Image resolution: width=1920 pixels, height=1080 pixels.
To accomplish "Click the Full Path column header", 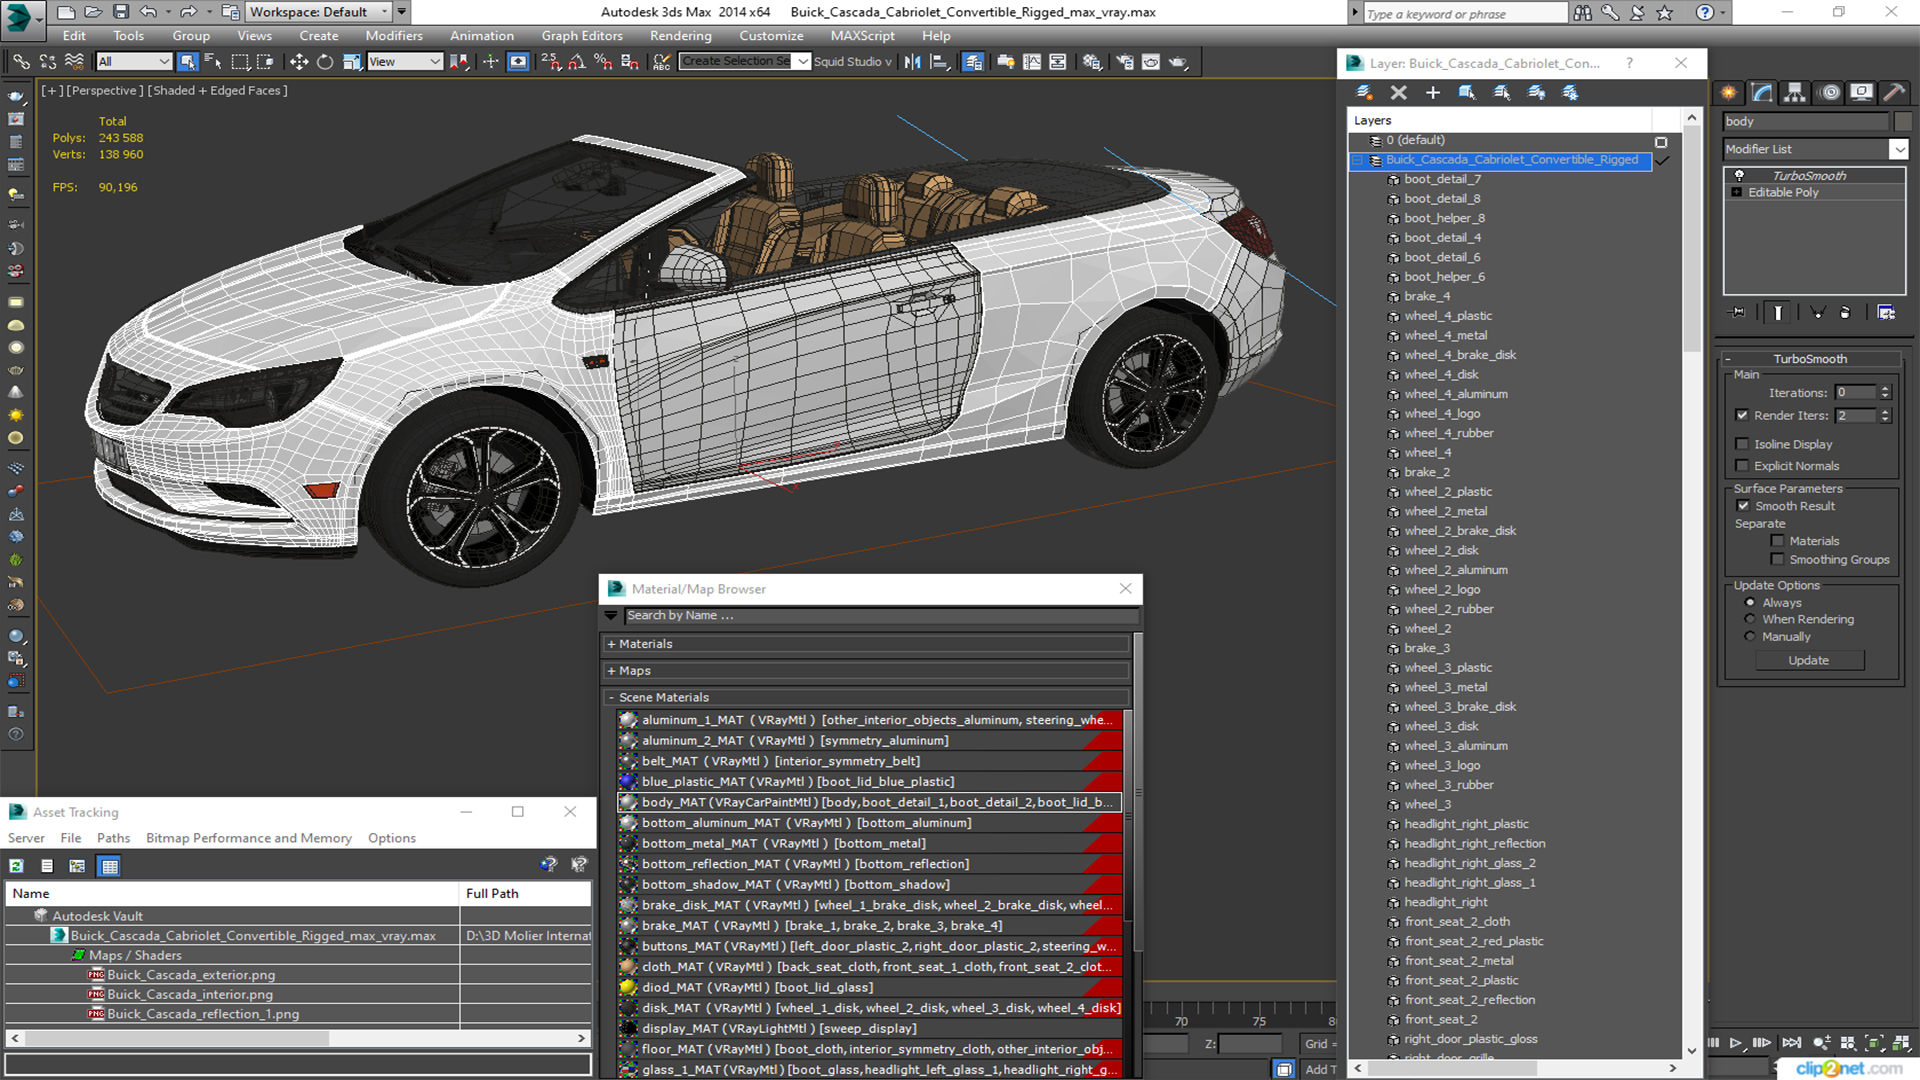I will click(525, 893).
